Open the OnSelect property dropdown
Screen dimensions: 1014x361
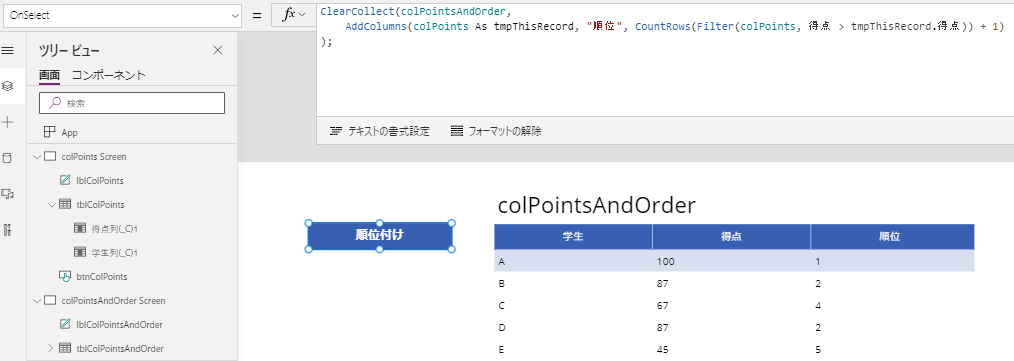(122, 15)
